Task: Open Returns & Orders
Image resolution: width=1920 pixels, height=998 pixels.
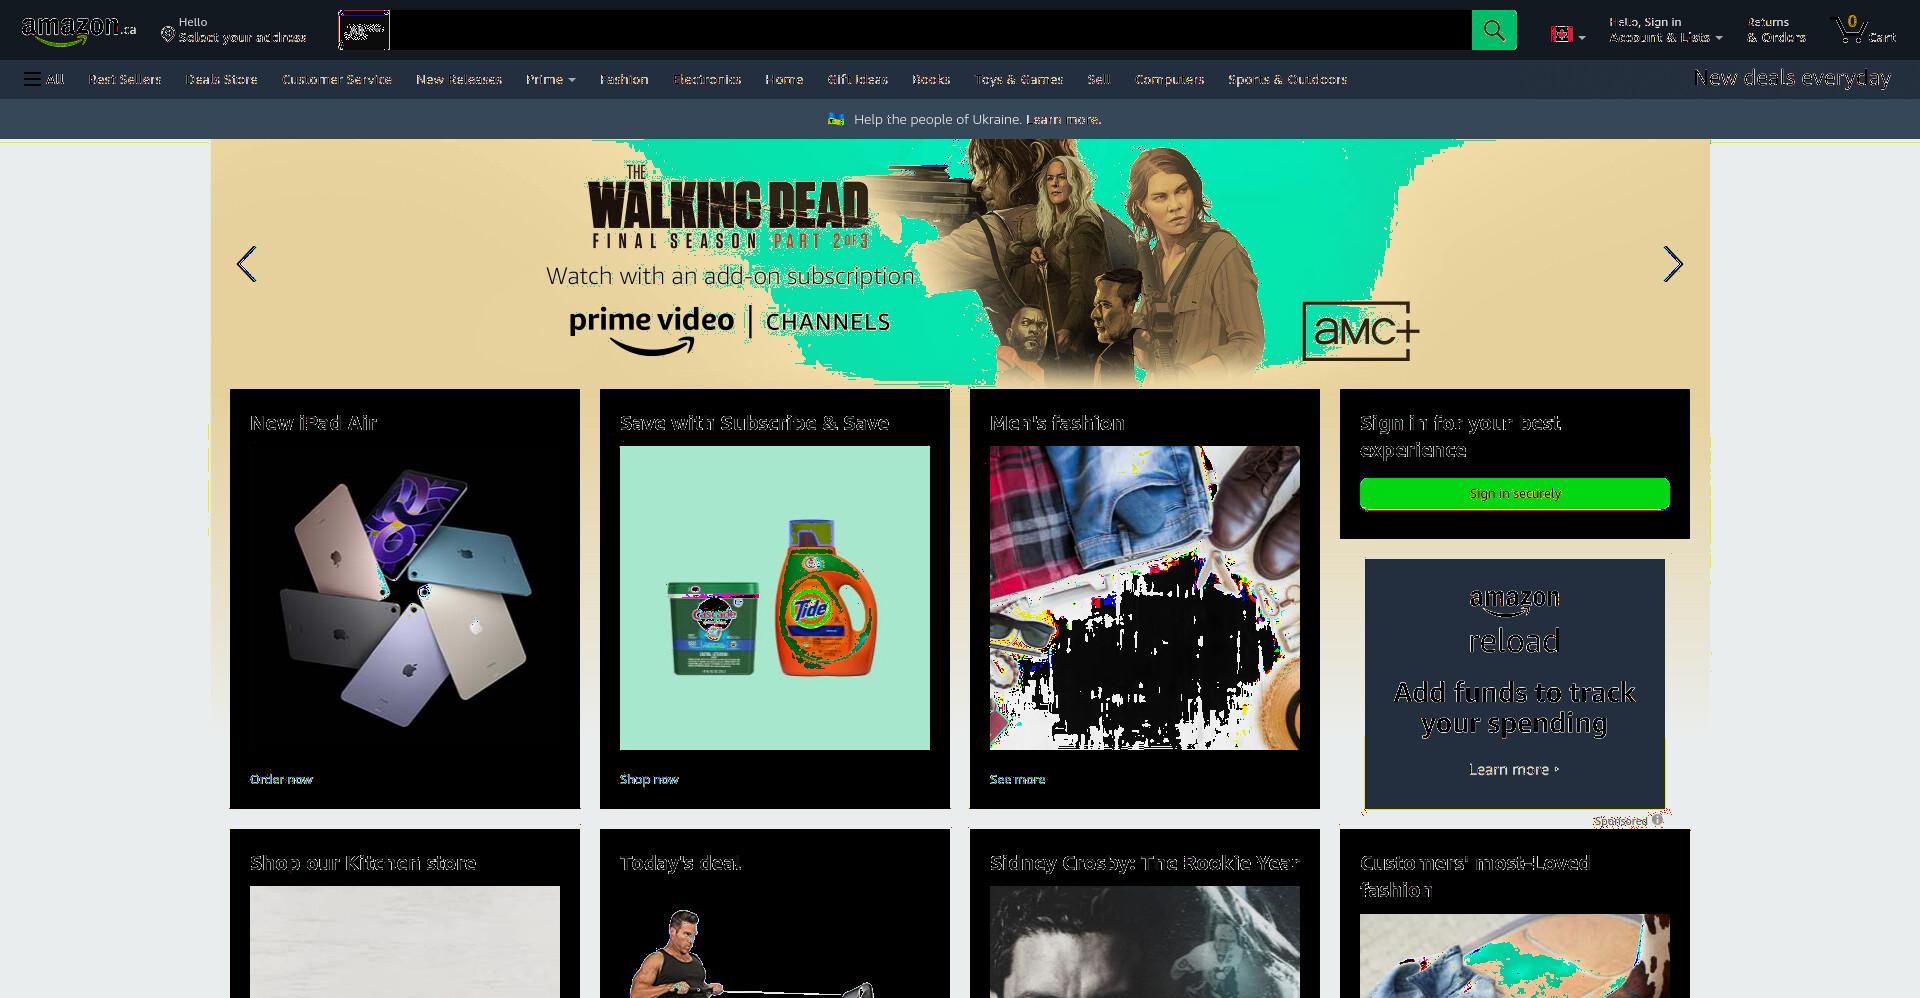Action: point(1777,30)
